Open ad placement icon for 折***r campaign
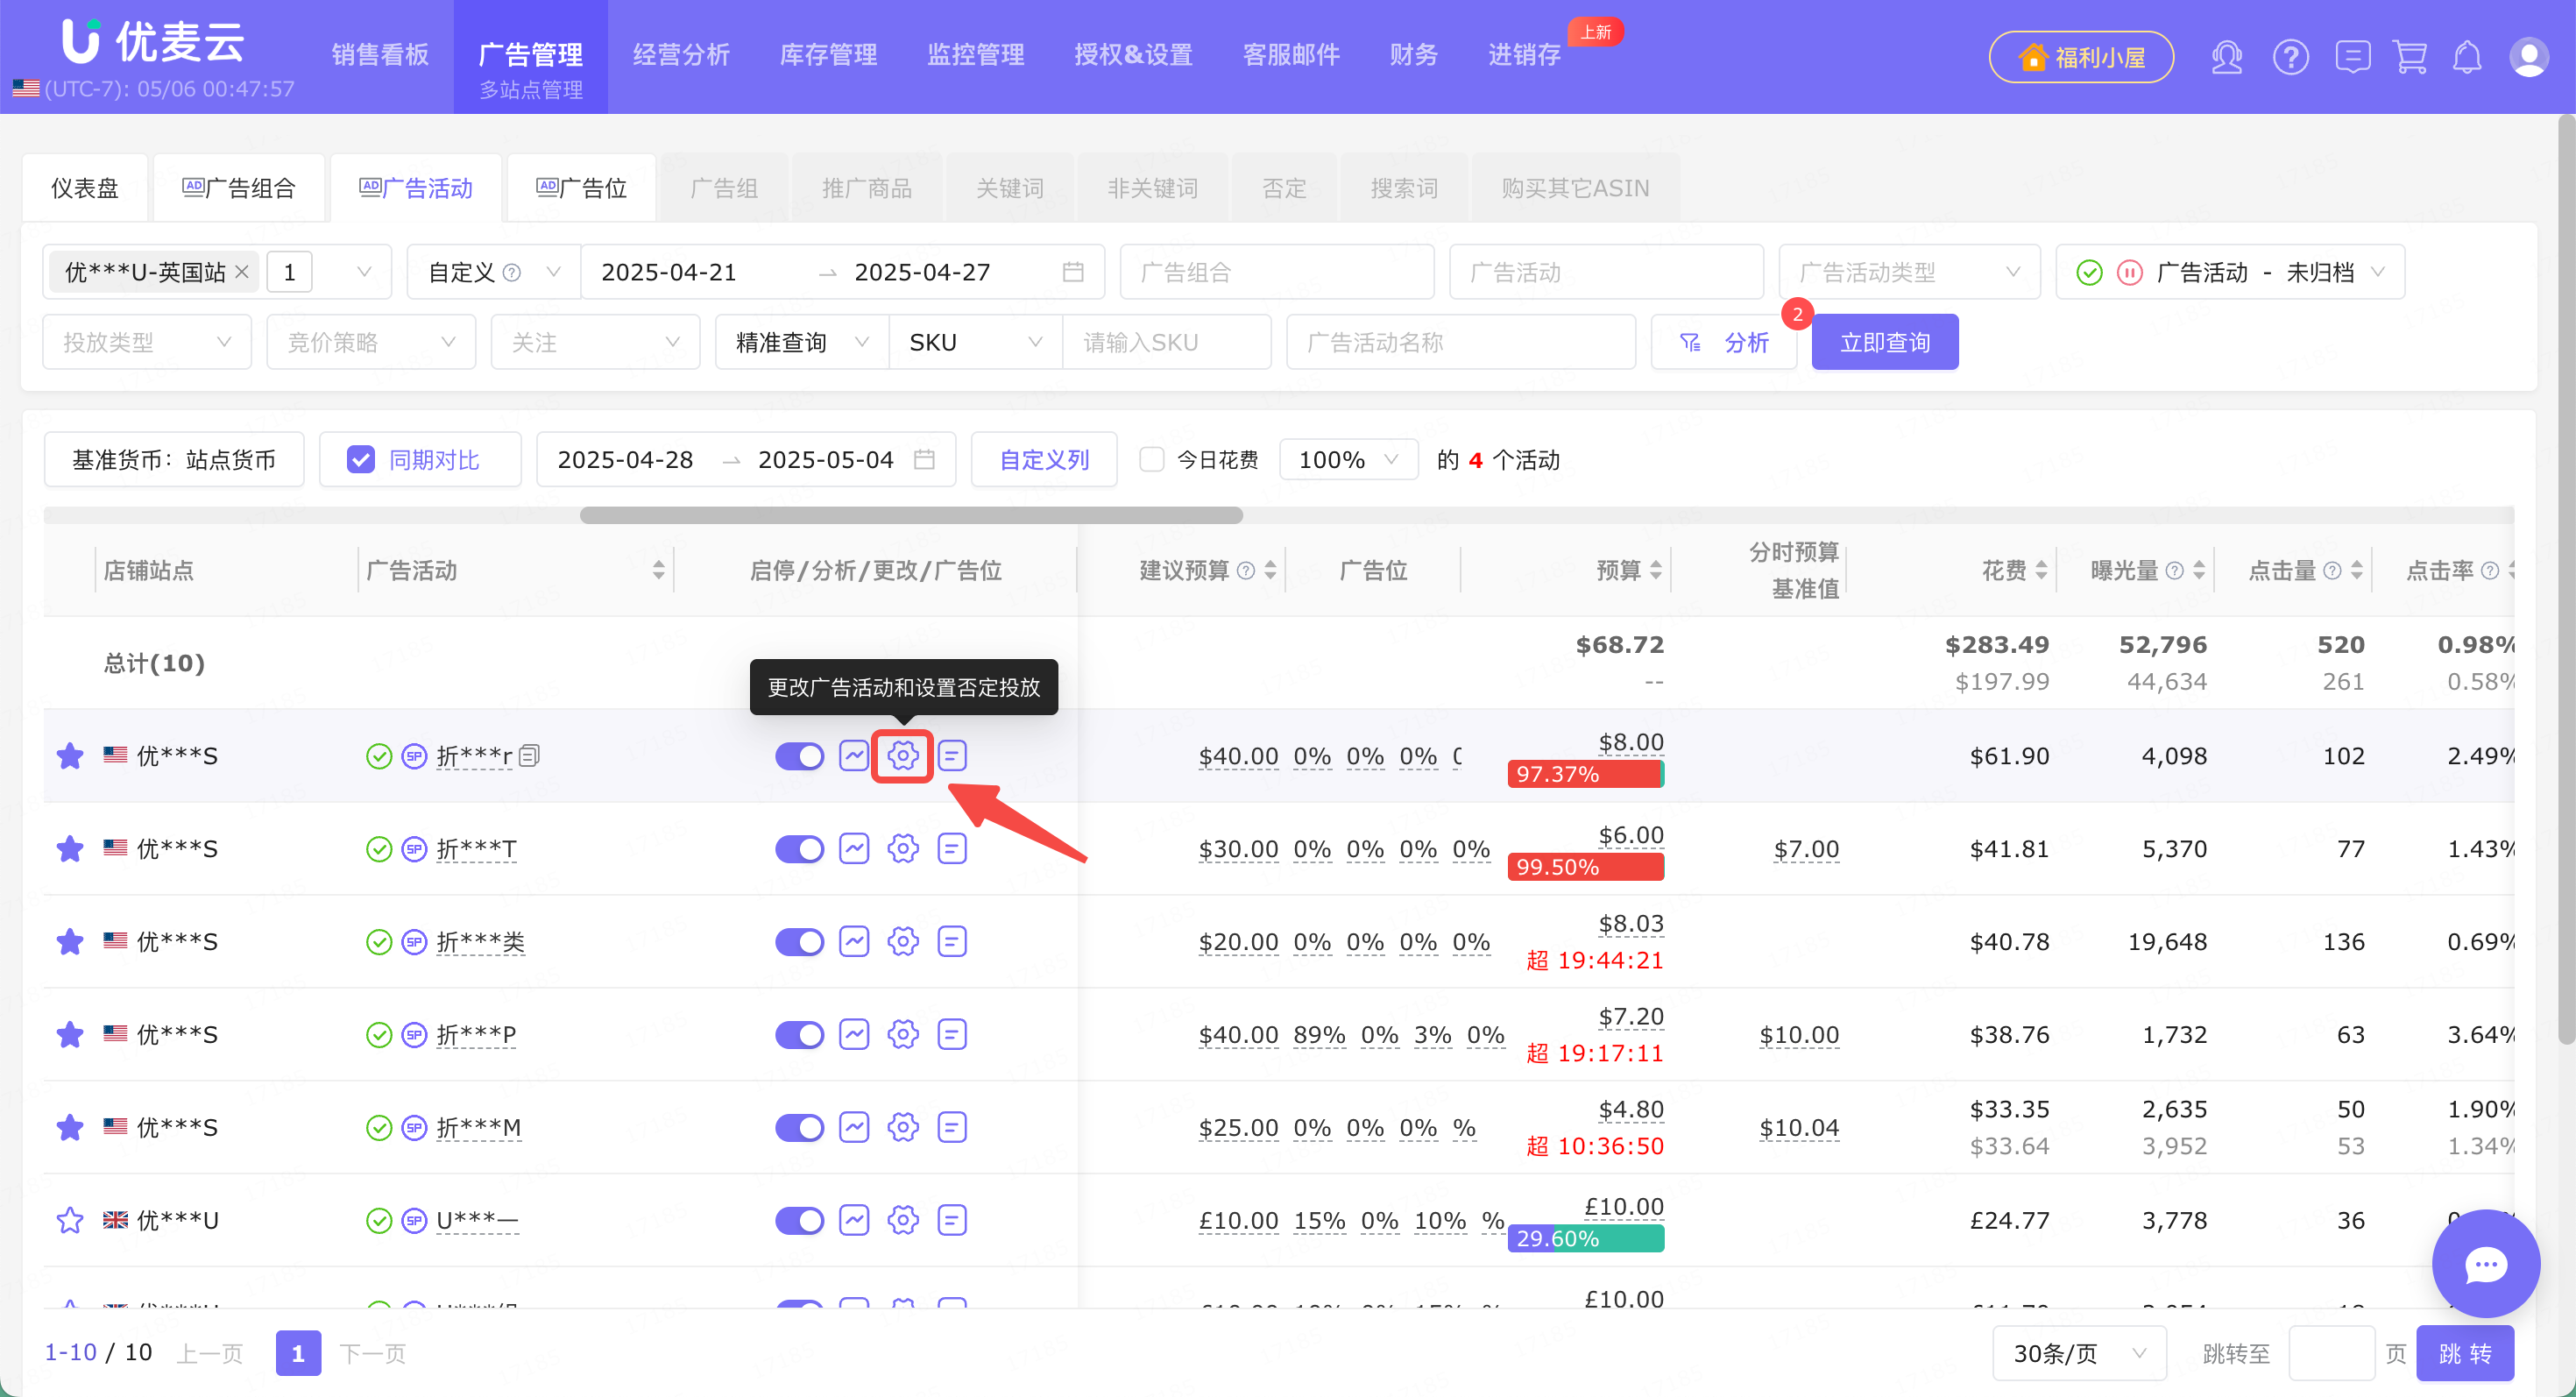This screenshot has height=1397, width=2576. (x=951, y=756)
